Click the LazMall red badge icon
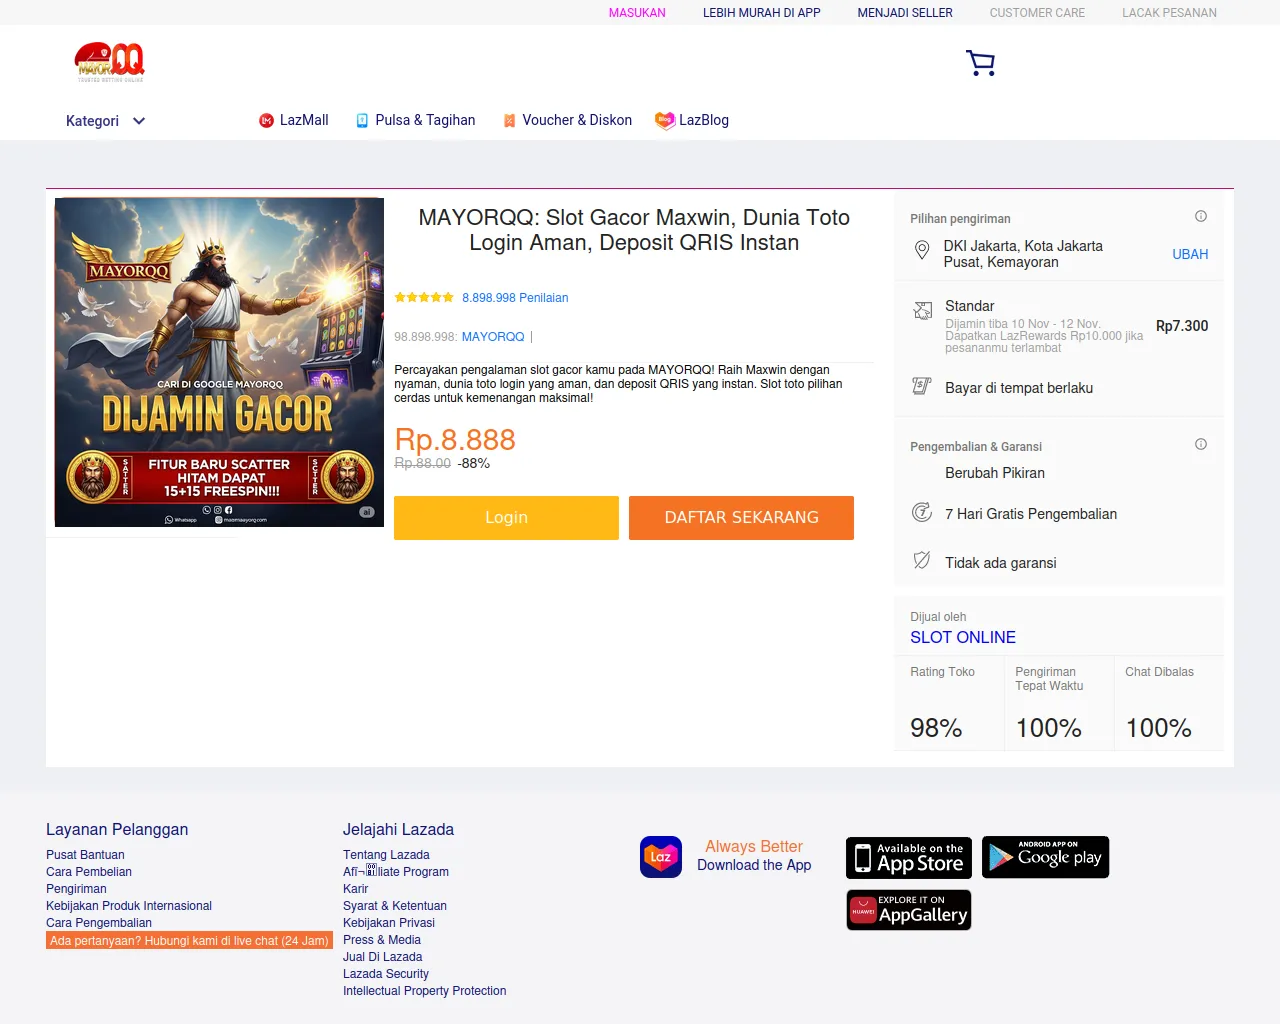1280x1024 pixels. (x=267, y=120)
